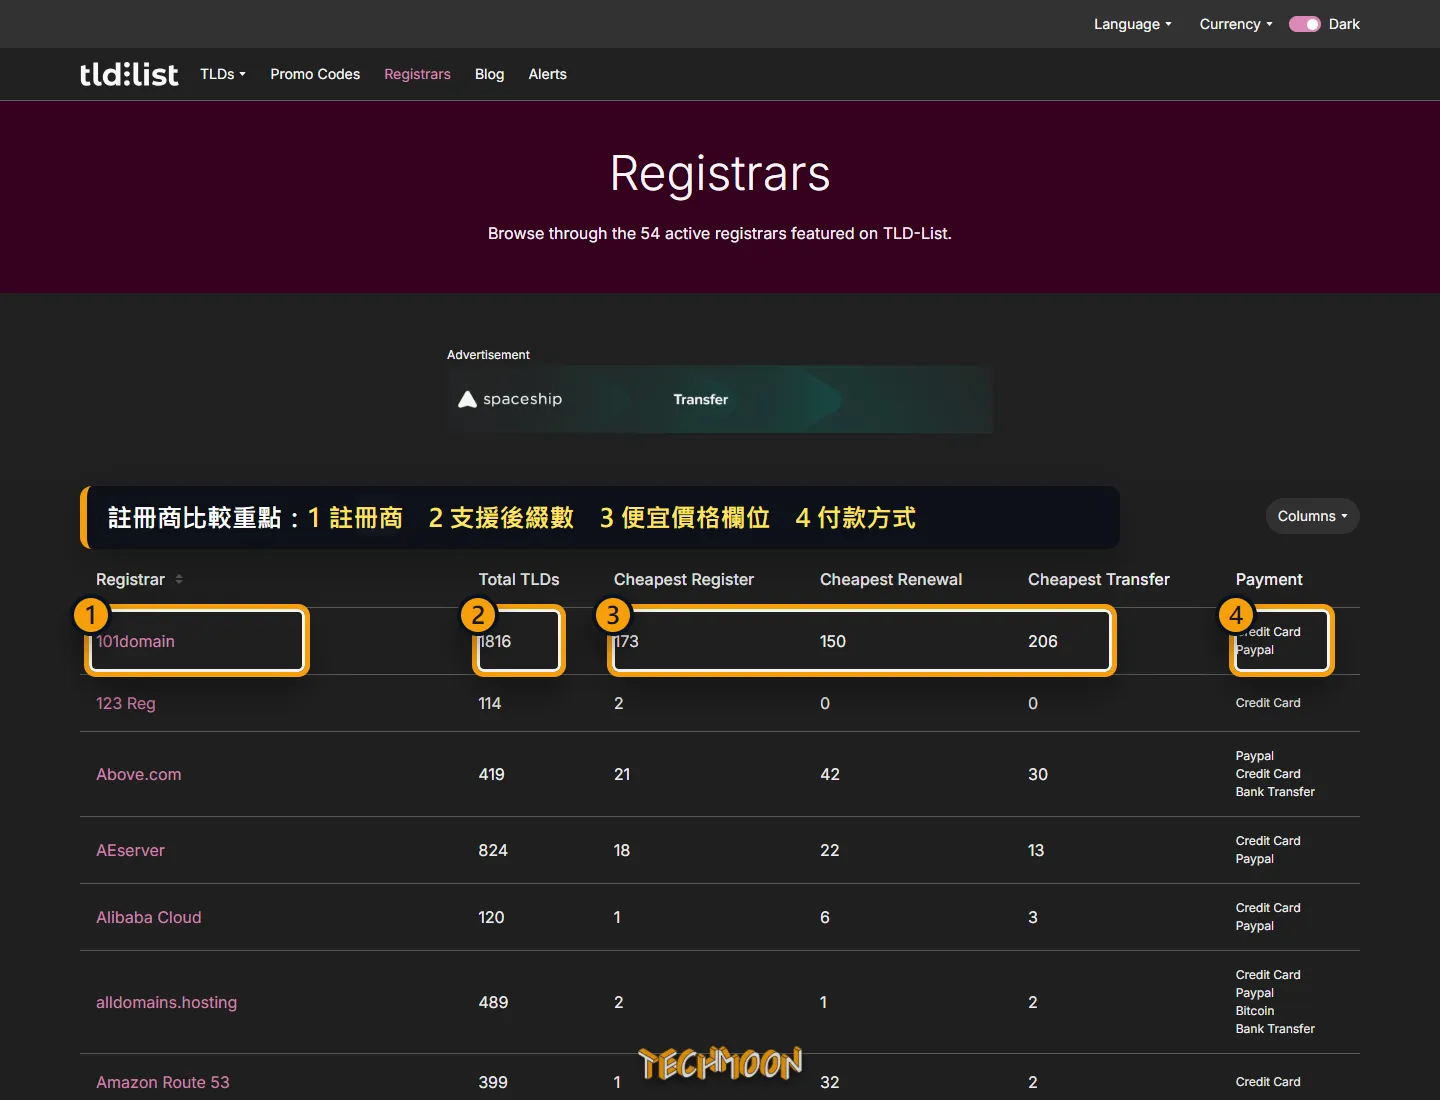Click the '54 active registrars' description text

coord(720,233)
